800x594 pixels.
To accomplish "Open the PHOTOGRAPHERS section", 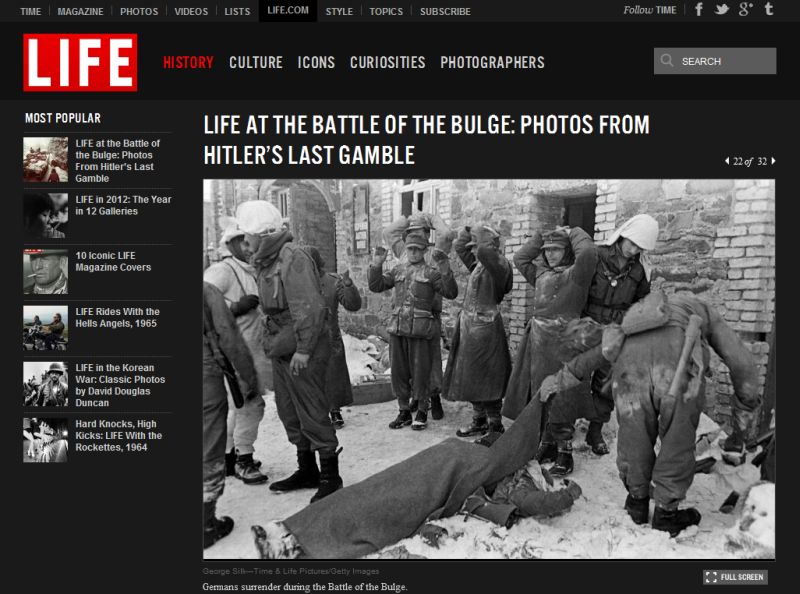I will coord(492,62).
